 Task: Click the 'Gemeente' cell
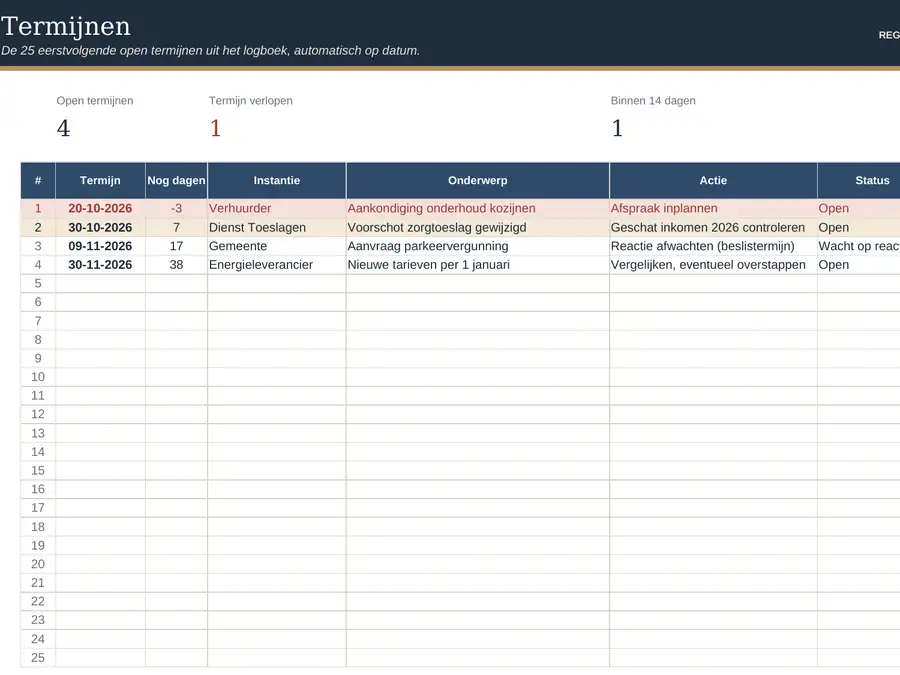pos(277,246)
